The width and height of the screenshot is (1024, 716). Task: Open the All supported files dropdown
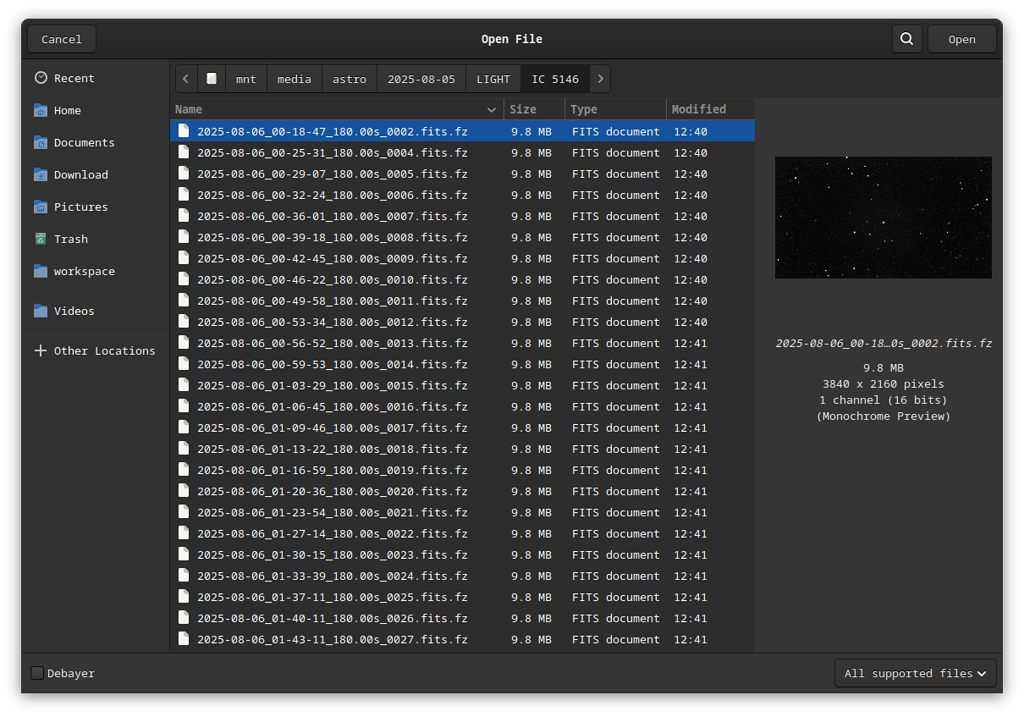click(914, 673)
